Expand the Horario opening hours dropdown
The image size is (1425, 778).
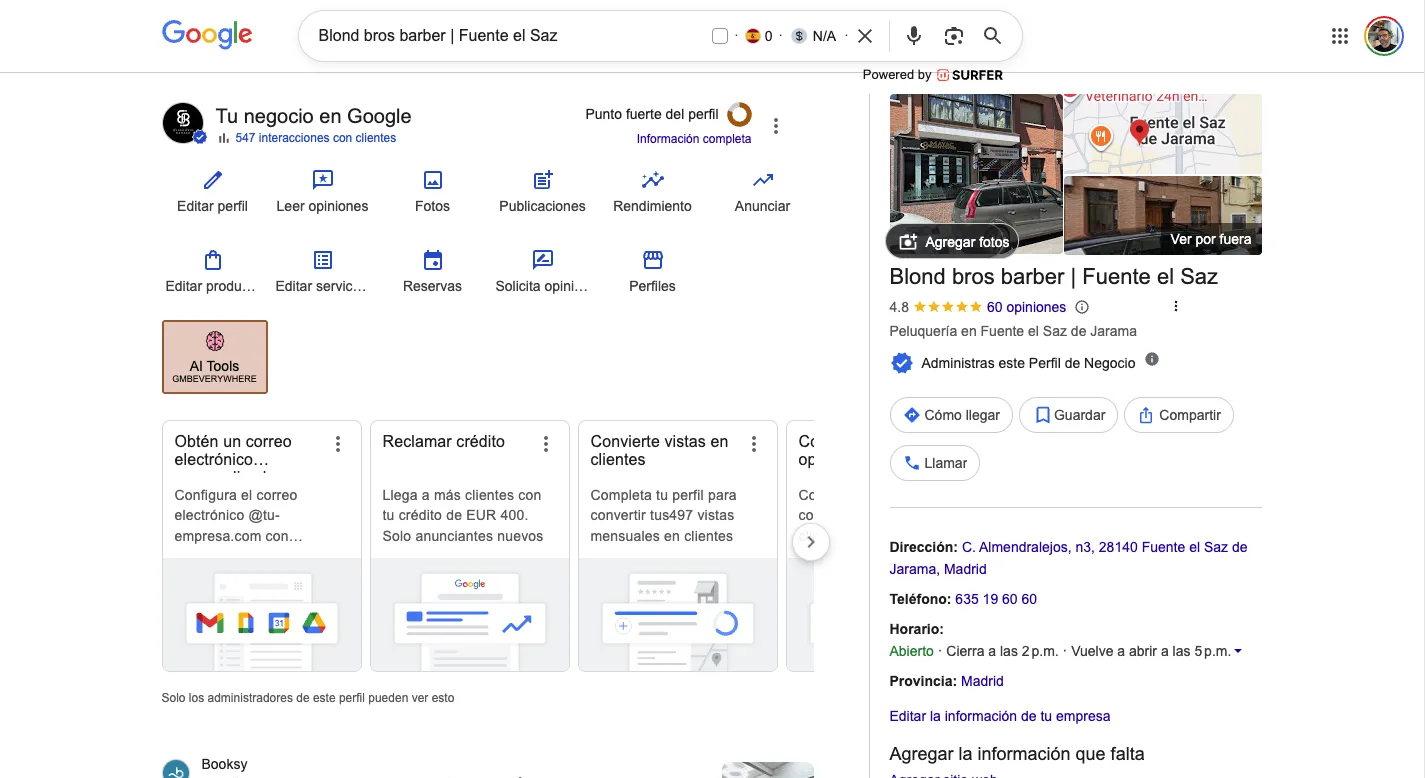pyautogui.click(x=1238, y=652)
